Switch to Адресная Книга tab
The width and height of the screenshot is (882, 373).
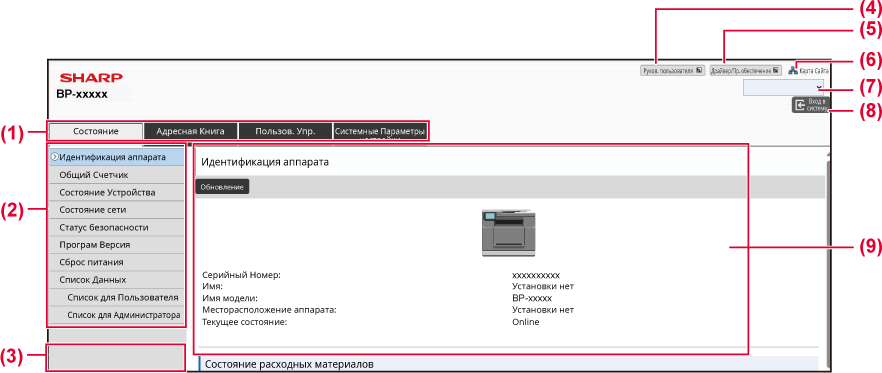tap(190, 131)
